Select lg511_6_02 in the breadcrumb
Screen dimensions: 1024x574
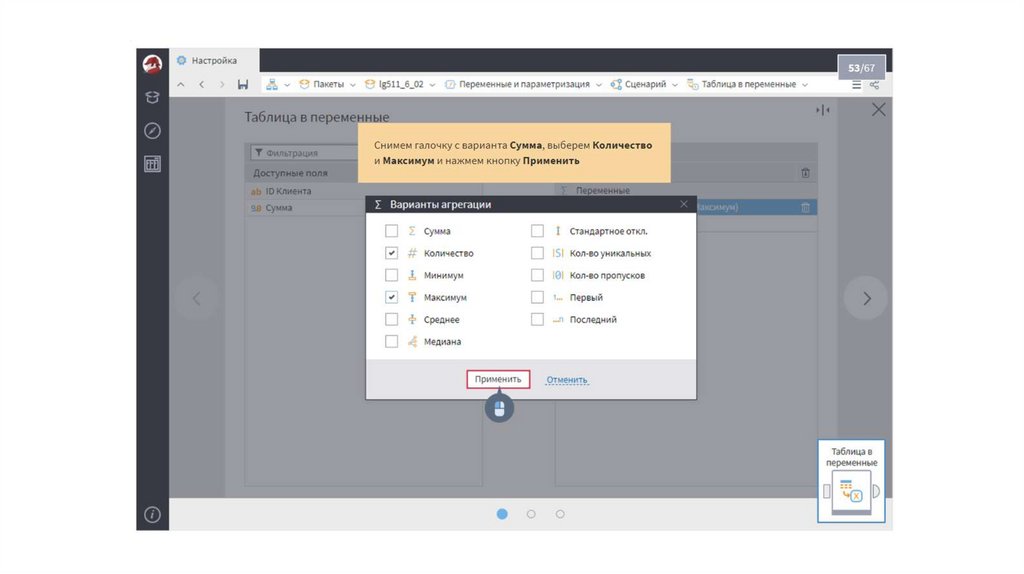point(401,84)
